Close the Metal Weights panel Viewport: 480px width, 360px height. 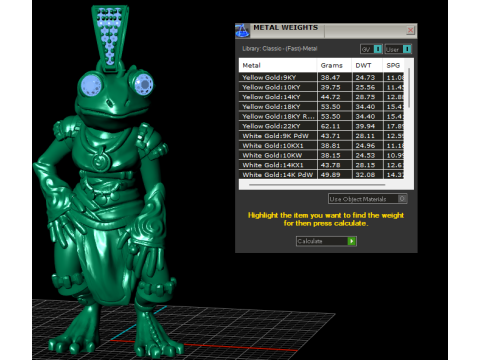pos(411,30)
